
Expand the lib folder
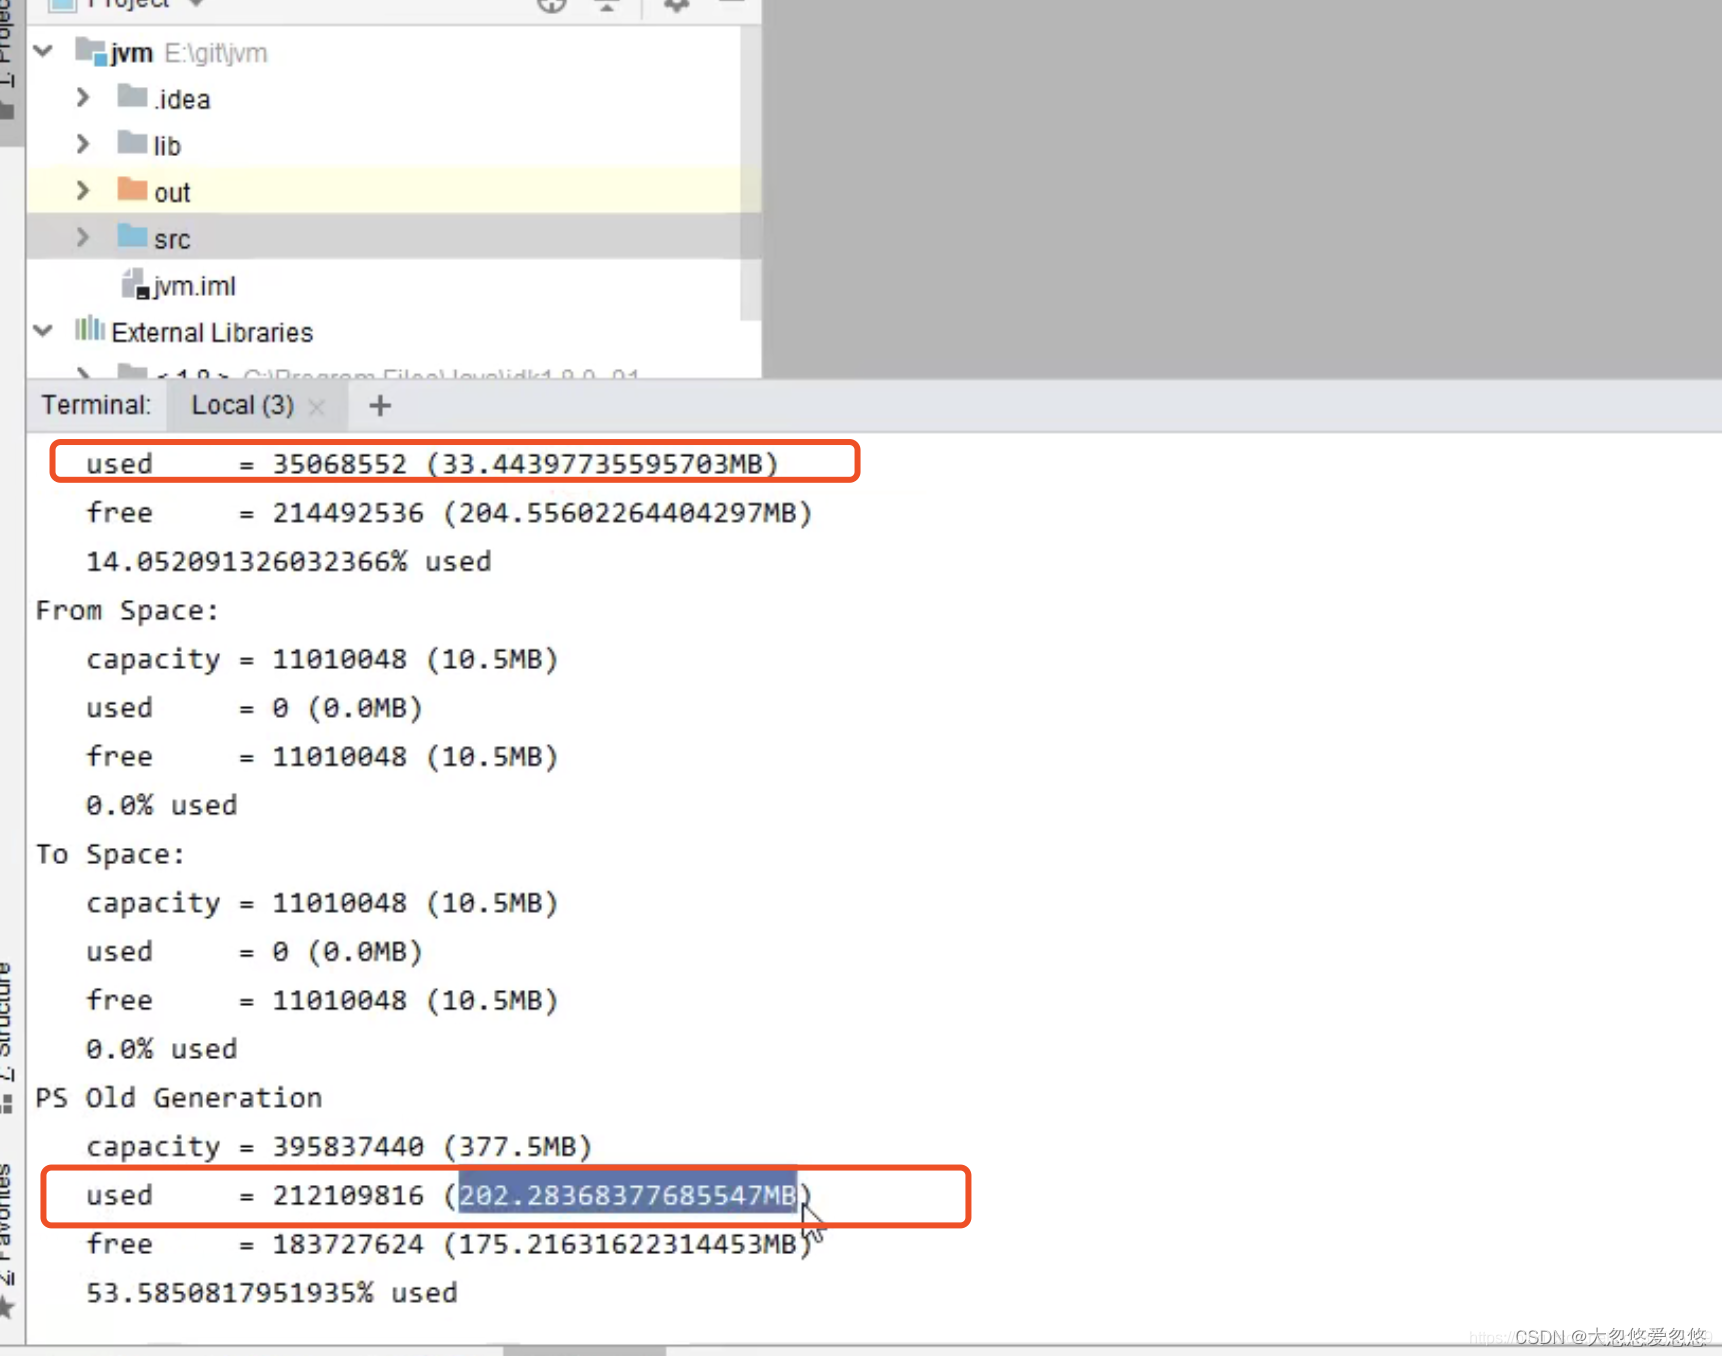coord(83,145)
